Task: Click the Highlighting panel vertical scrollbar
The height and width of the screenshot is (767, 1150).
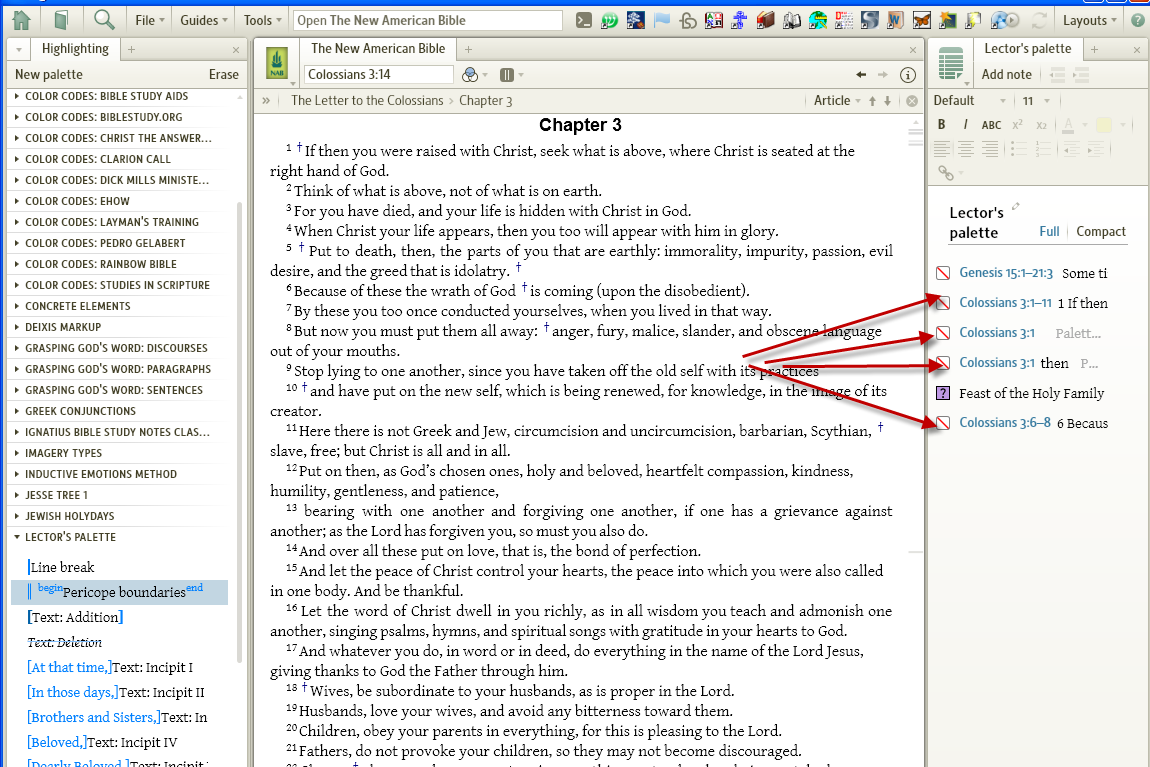Action: click(x=239, y=433)
